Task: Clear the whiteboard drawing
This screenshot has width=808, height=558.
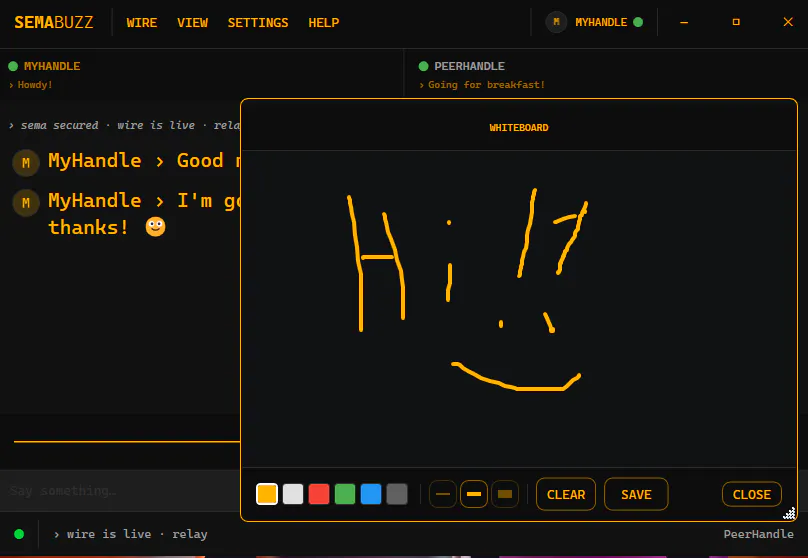Action: [x=566, y=495]
